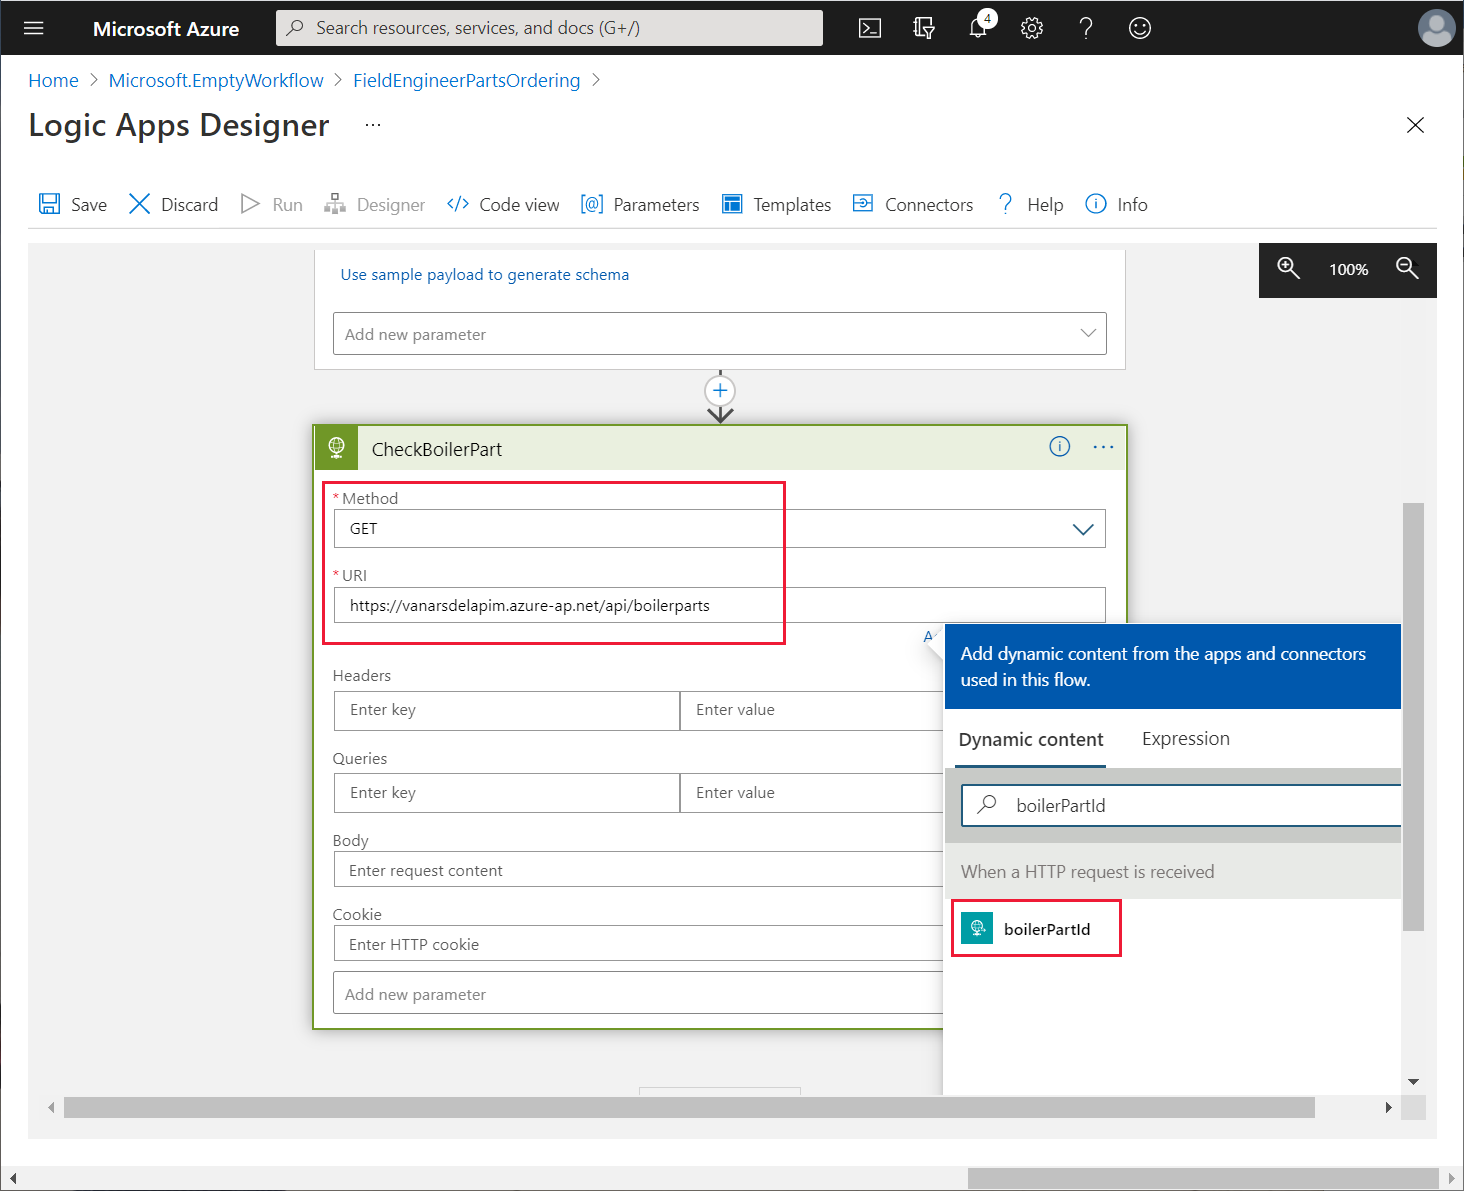Screen dimensions: 1464x1191
Task: Click the plus insert step button
Action: pyautogui.click(x=720, y=390)
